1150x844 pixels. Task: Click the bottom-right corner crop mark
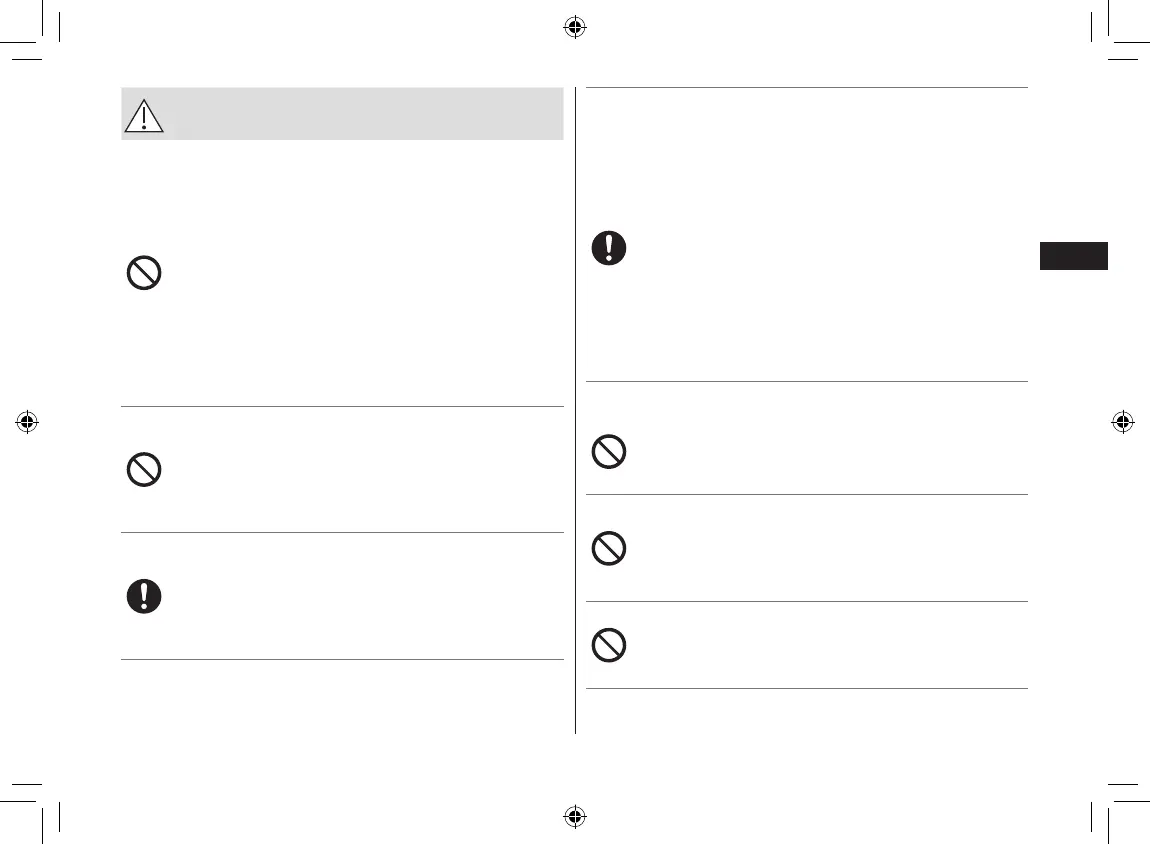click(1110, 804)
